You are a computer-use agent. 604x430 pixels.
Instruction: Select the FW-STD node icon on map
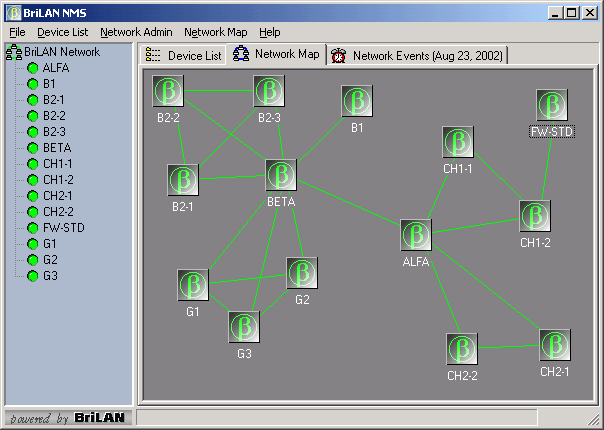(552, 105)
